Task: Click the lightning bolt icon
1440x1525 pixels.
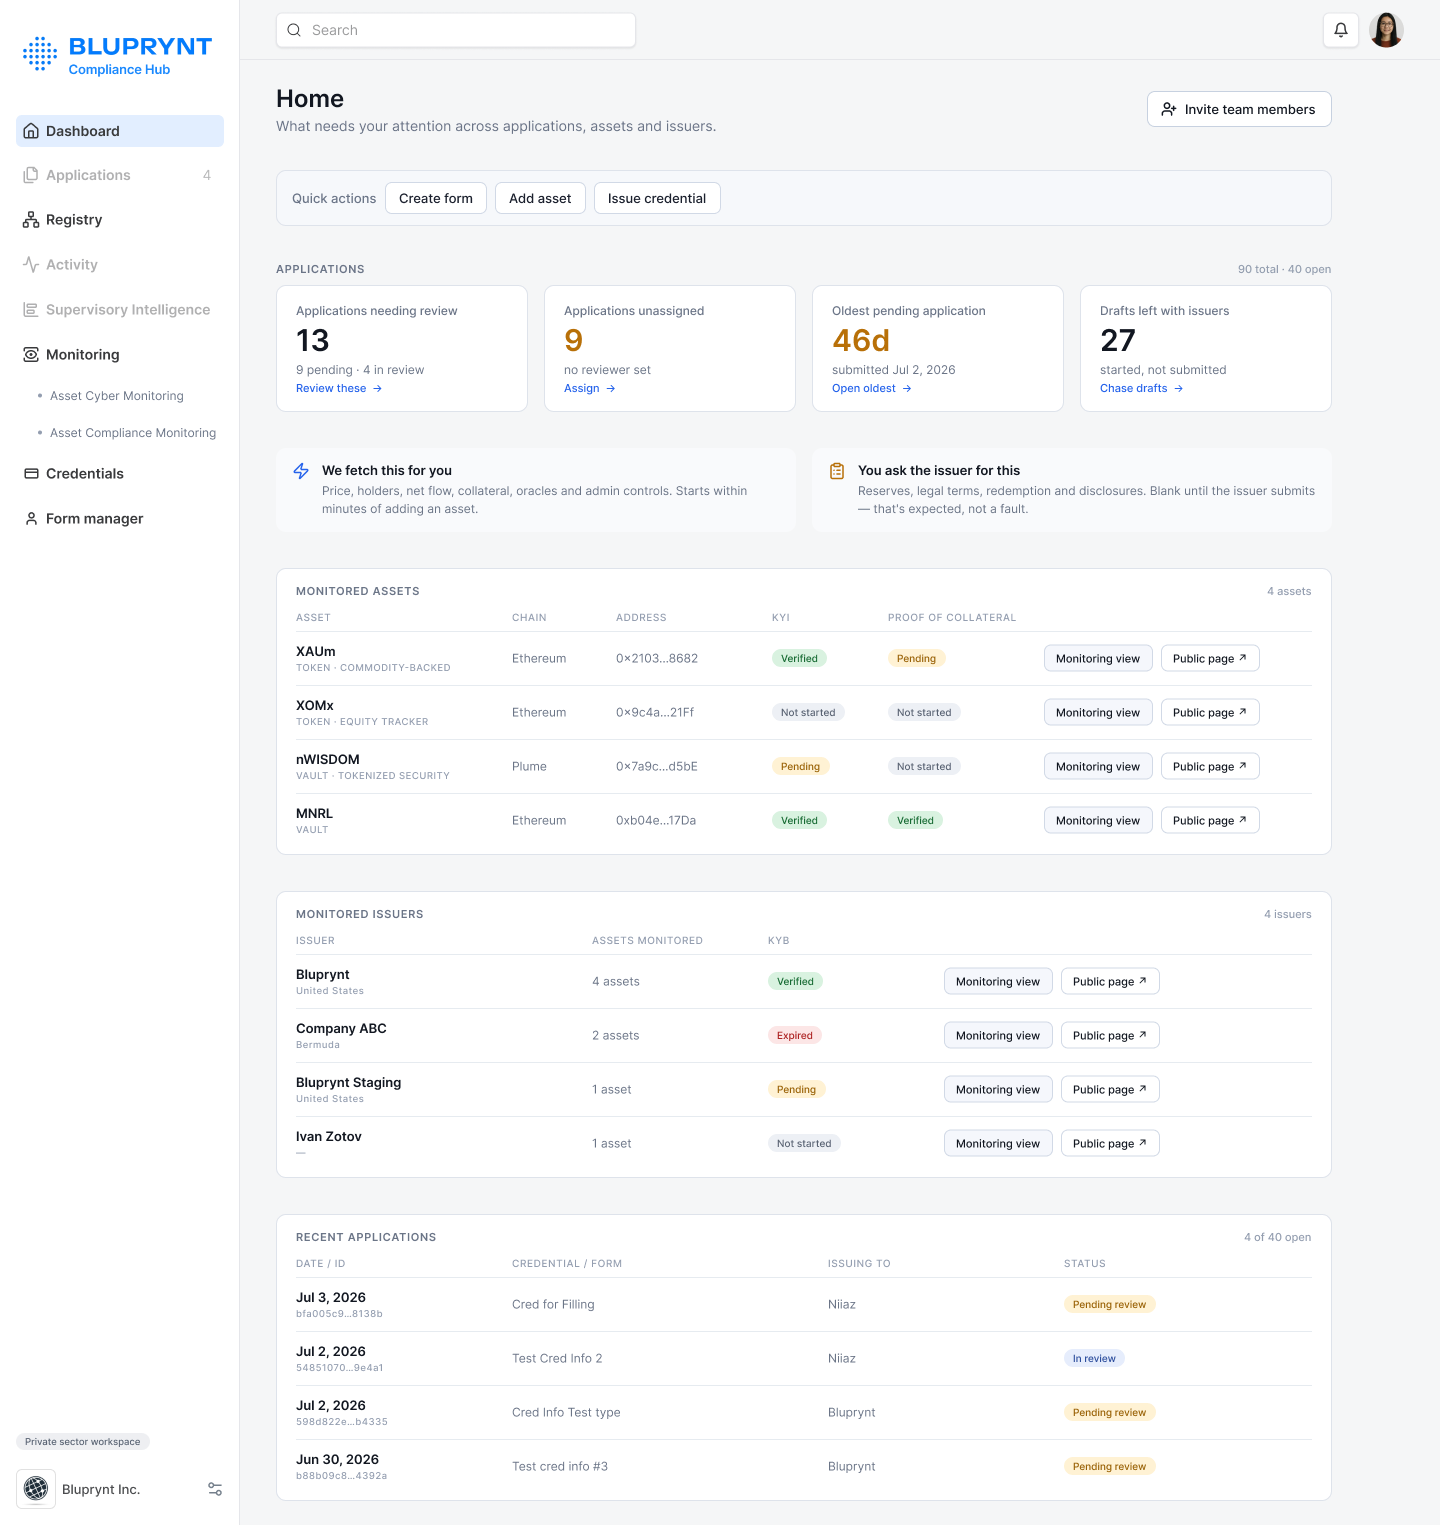Action: click(x=301, y=471)
